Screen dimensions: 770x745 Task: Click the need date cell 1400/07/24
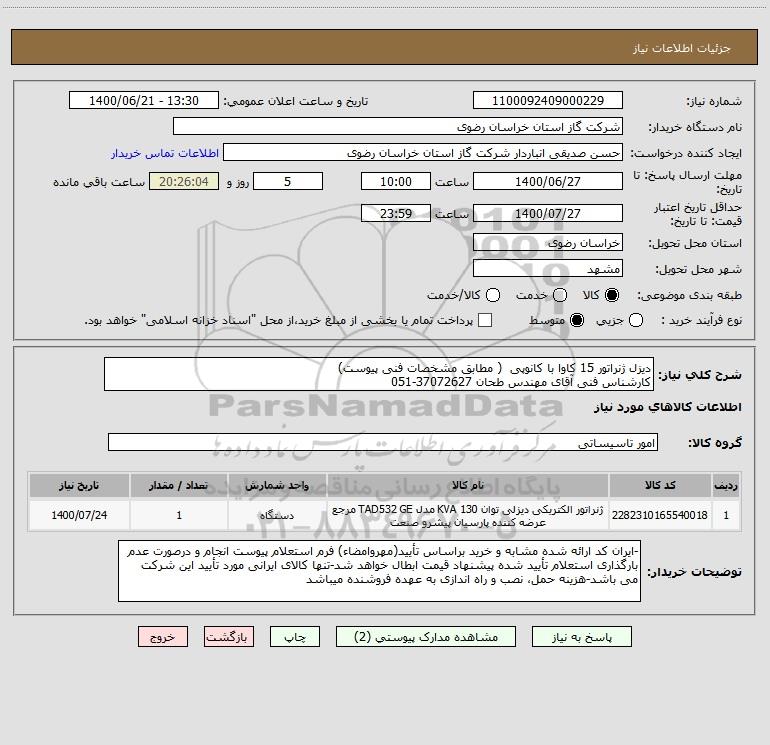point(79,515)
